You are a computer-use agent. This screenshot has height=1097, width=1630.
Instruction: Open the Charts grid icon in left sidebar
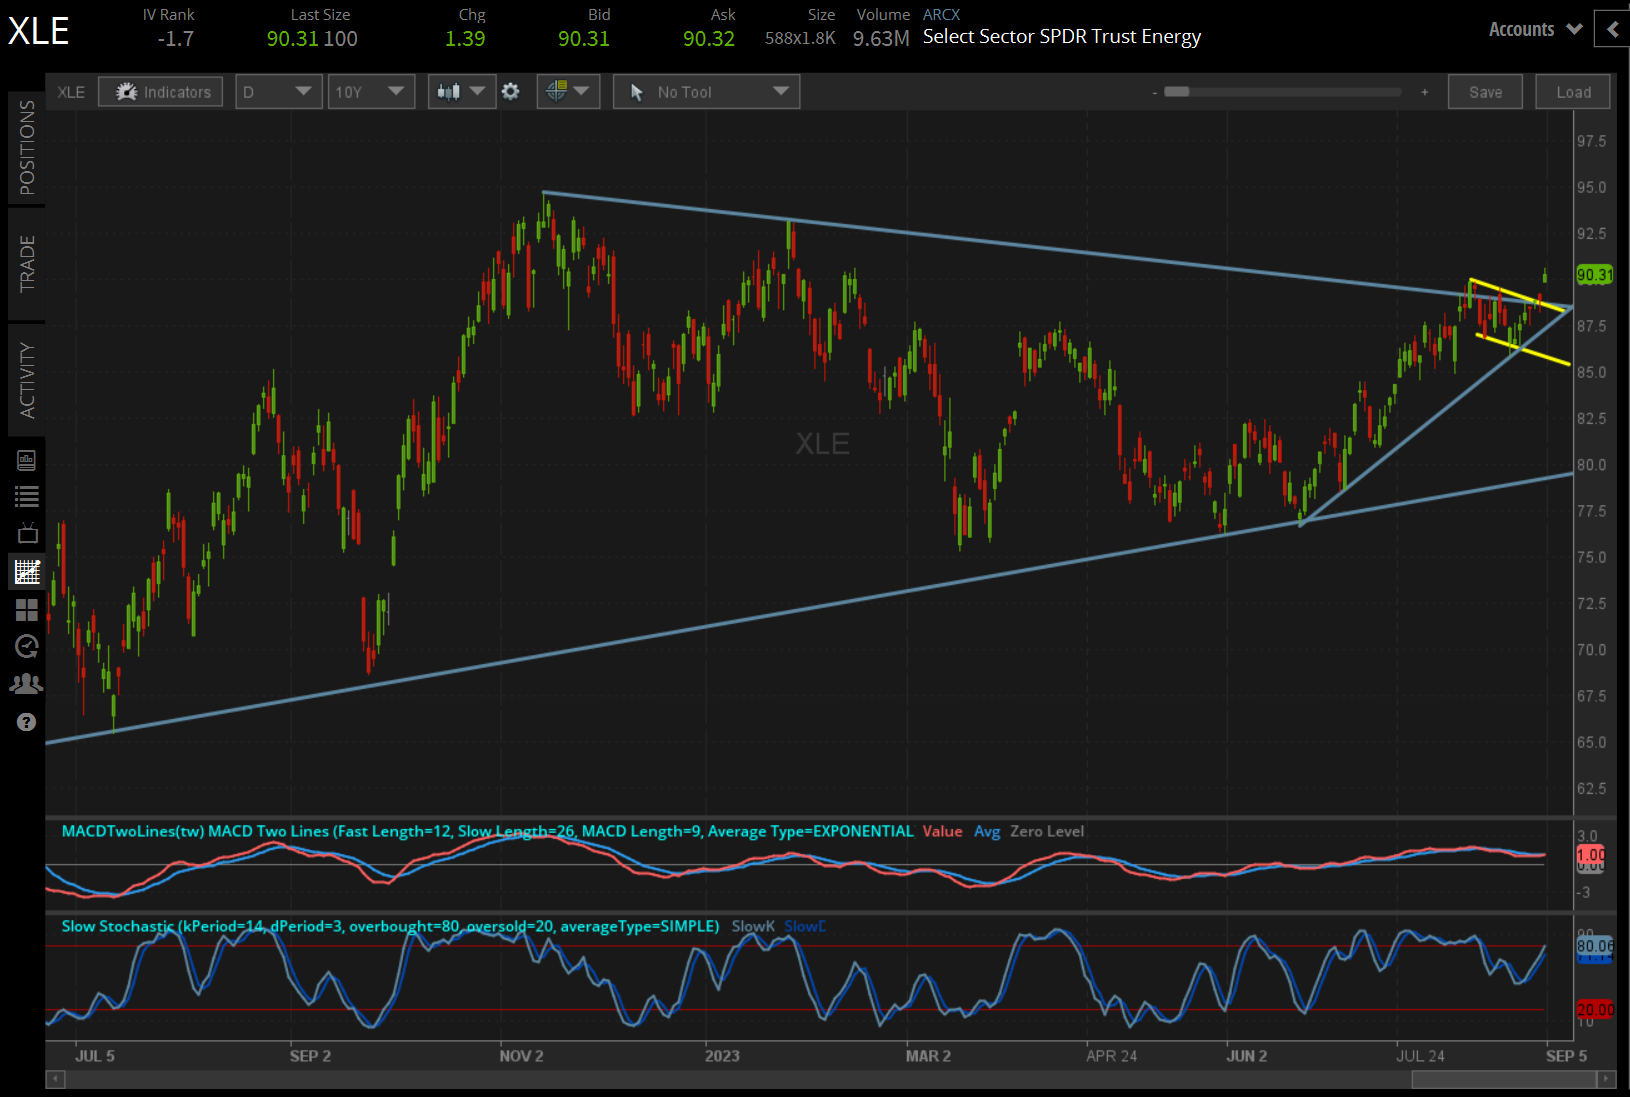(x=27, y=571)
